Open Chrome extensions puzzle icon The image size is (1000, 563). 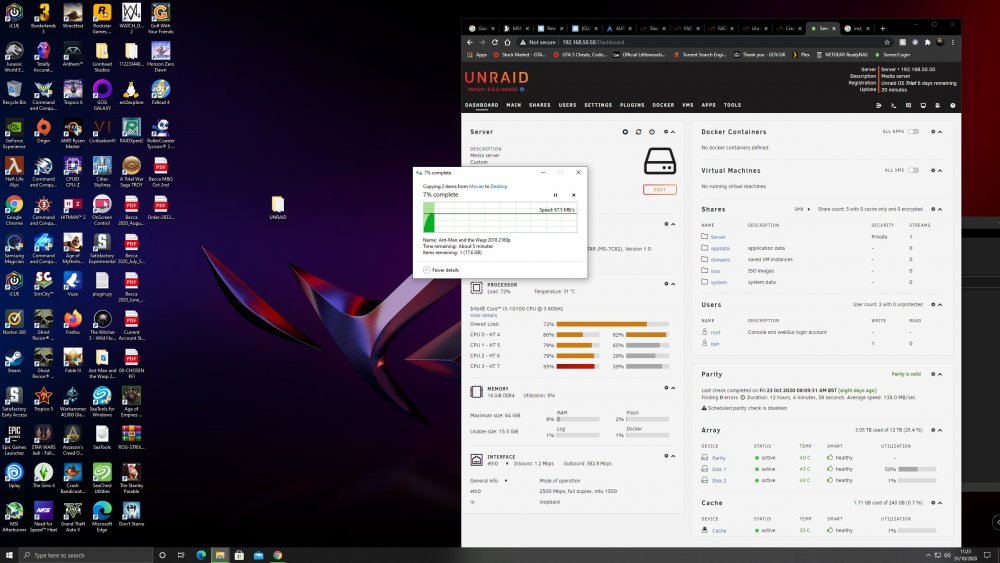tap(927, 42)
